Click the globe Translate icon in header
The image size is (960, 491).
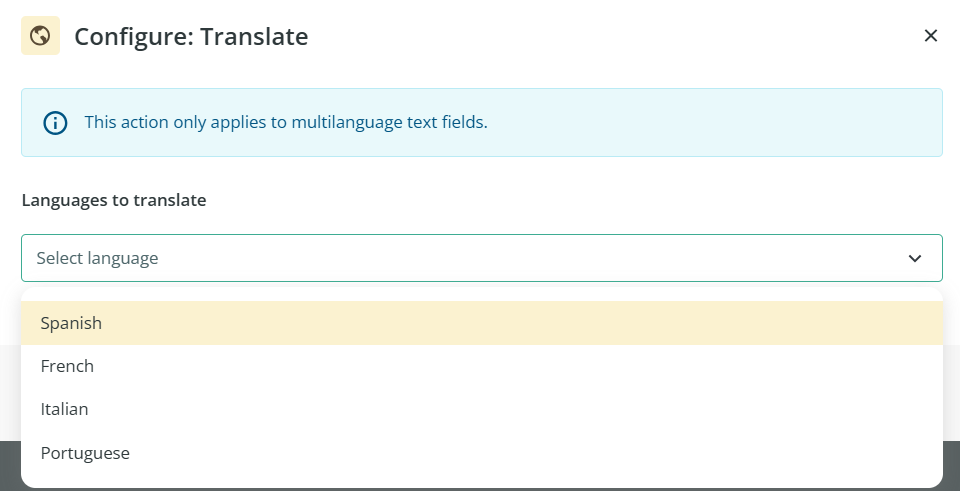(40, 37)
